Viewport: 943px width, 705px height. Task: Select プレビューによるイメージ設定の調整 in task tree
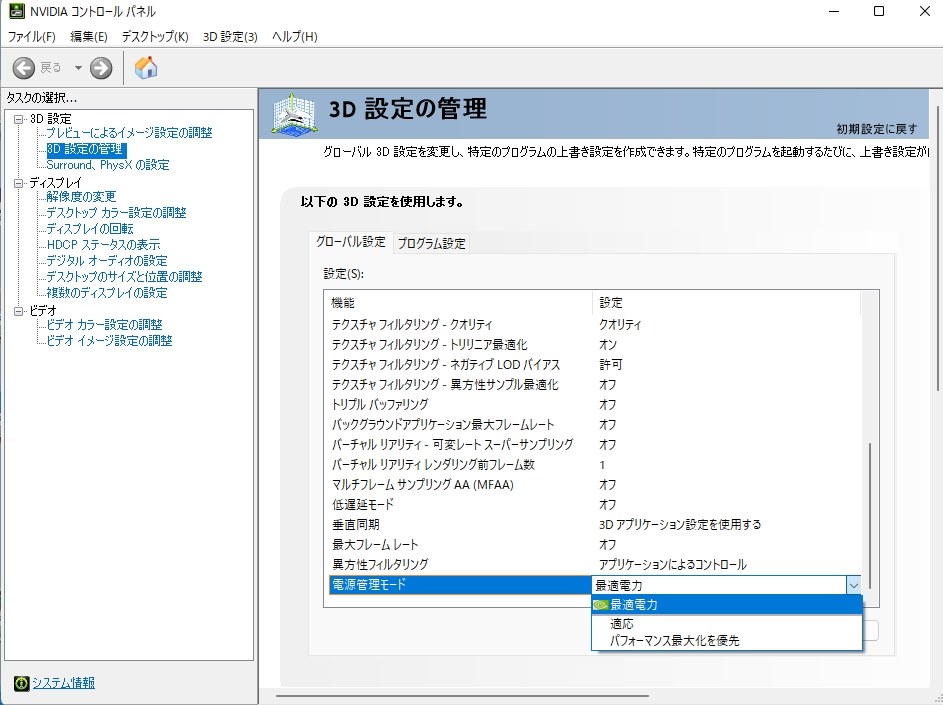point(129,133)
